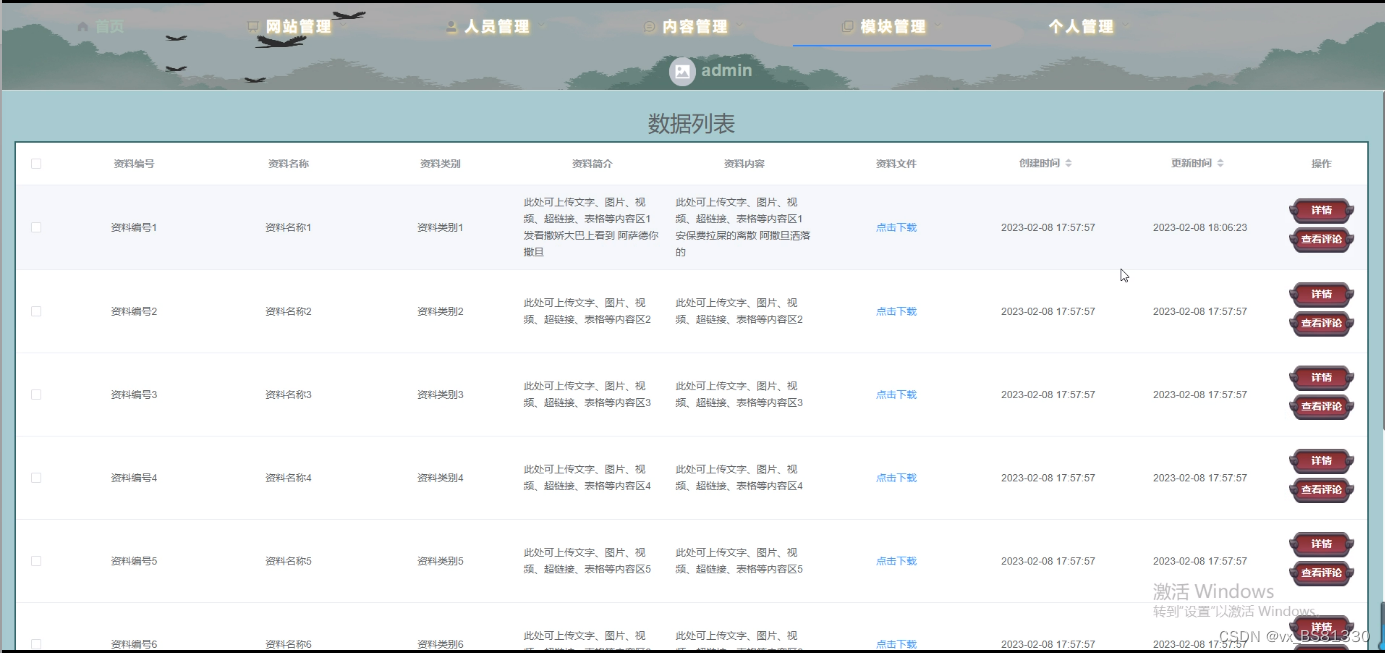Screen dimensions: 1385x653
Task: Click update time 2023-02-08 18:06:23
Action: point(1200,227)
